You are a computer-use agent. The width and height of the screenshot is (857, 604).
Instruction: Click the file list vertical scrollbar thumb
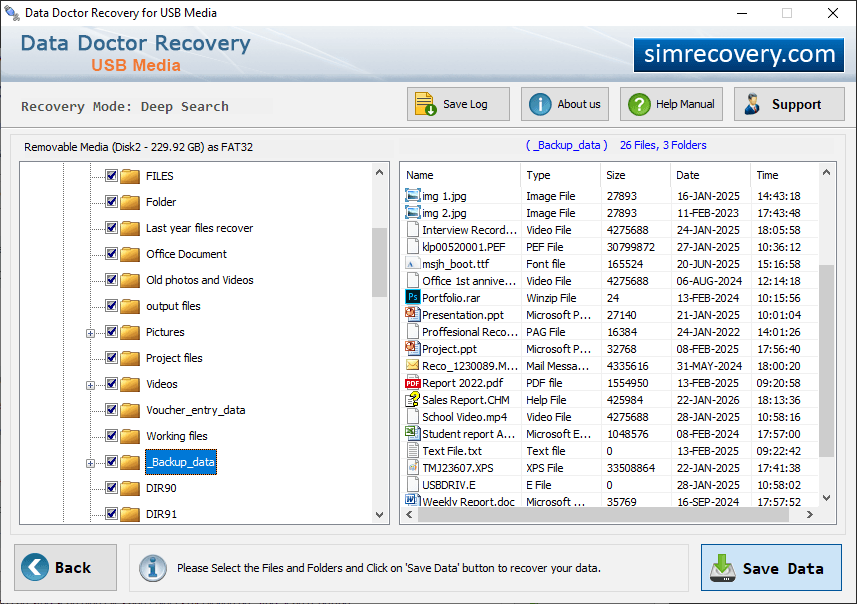coord(826,361)
